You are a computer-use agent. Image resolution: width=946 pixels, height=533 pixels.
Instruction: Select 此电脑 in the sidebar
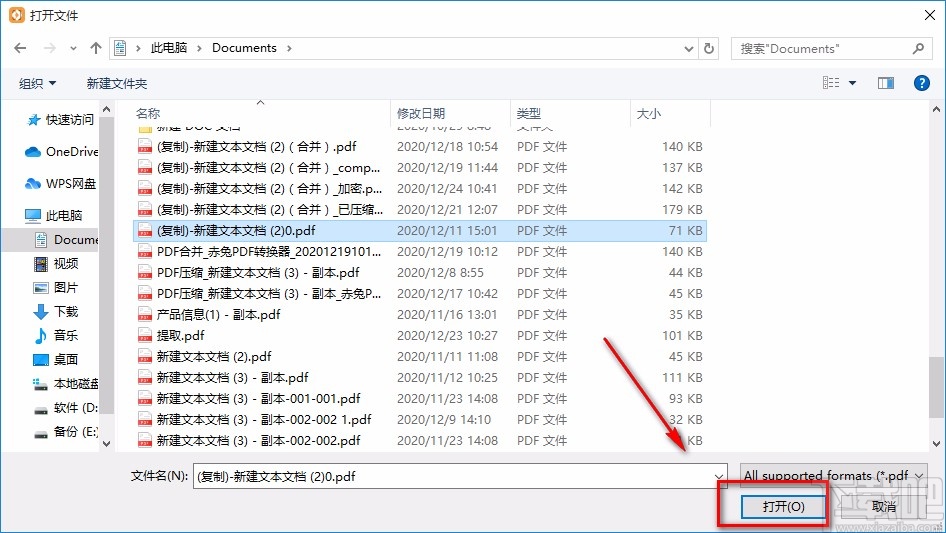[x=54, y=215]
